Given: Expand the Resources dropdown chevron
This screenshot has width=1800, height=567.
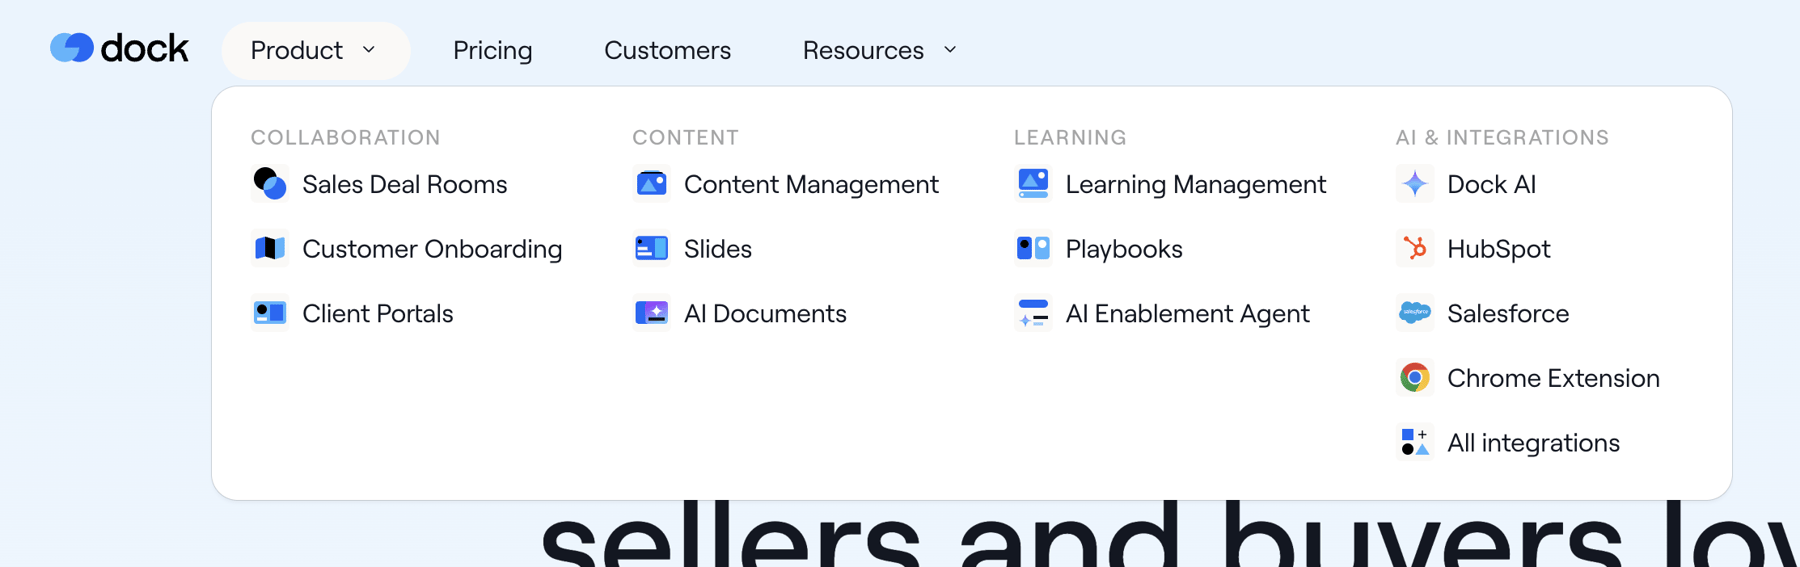Looking at the screenshot, I should pyautogui.click(x=950, y=50).
